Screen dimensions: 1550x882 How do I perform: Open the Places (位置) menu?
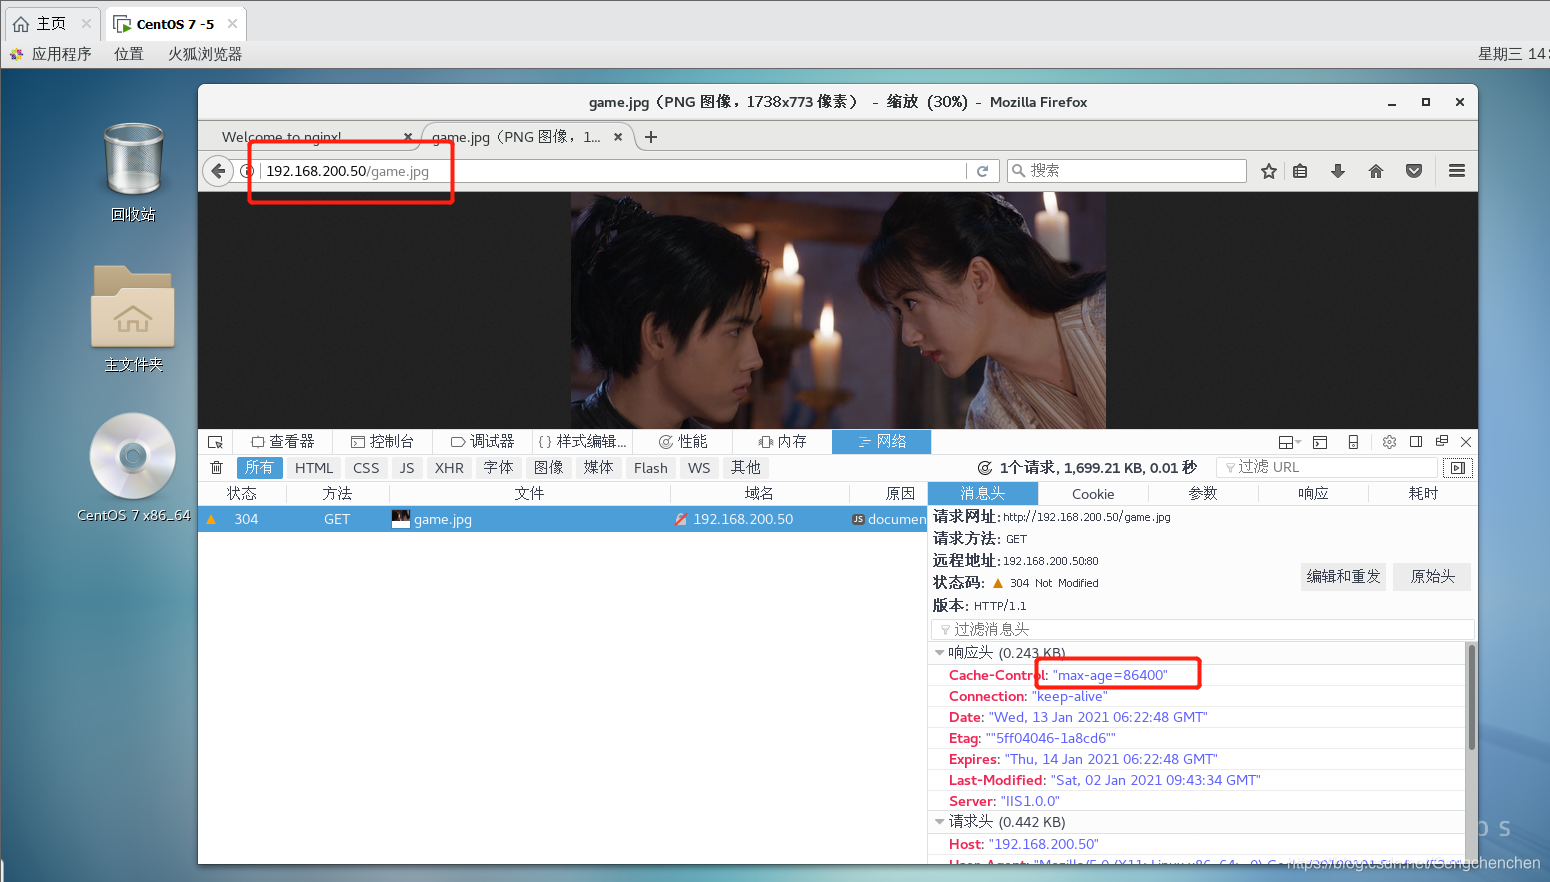[128, 54]
